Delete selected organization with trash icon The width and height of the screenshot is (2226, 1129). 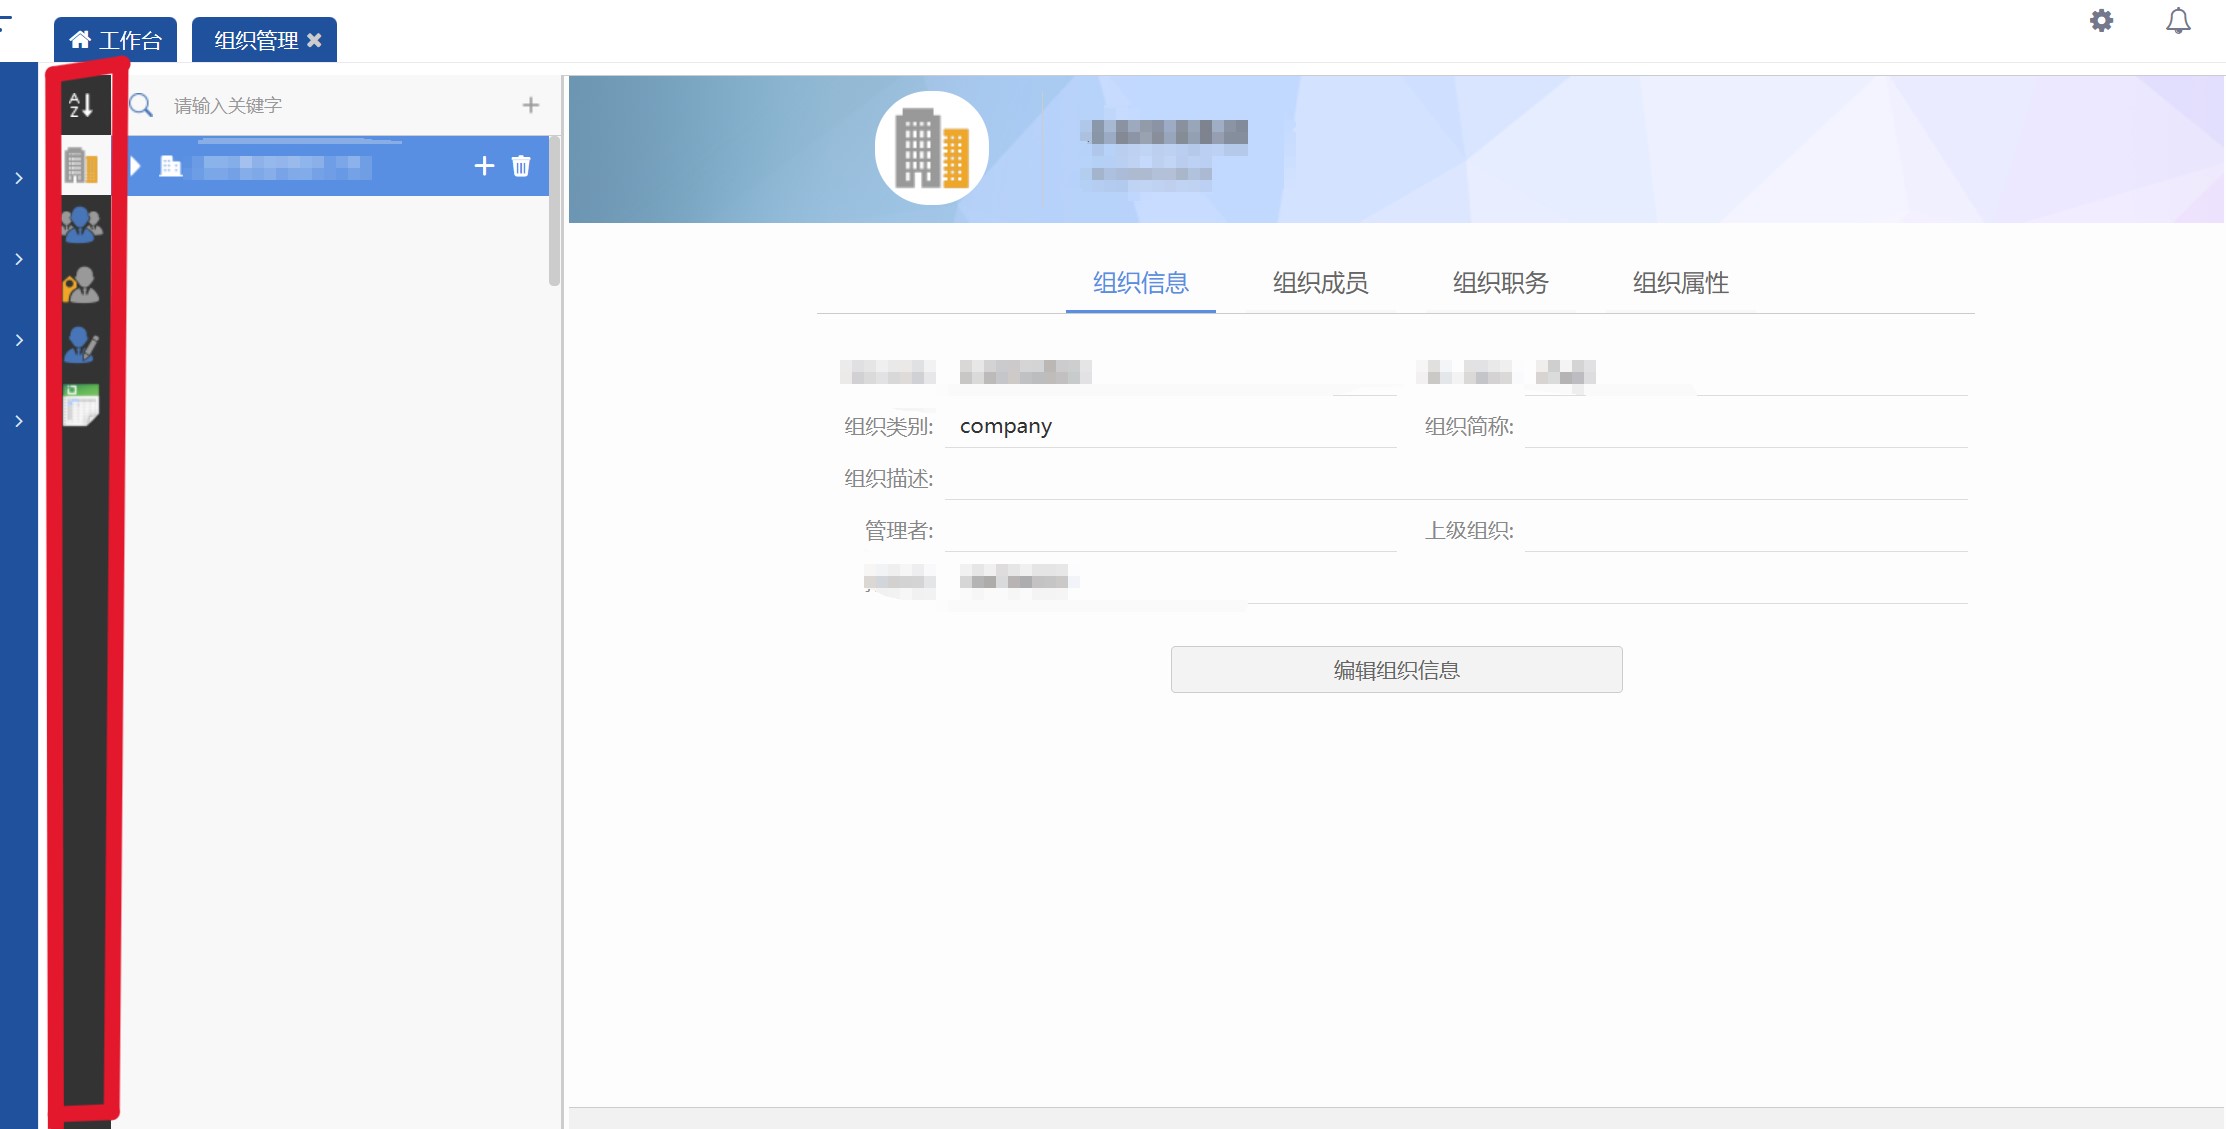(521, 166)
